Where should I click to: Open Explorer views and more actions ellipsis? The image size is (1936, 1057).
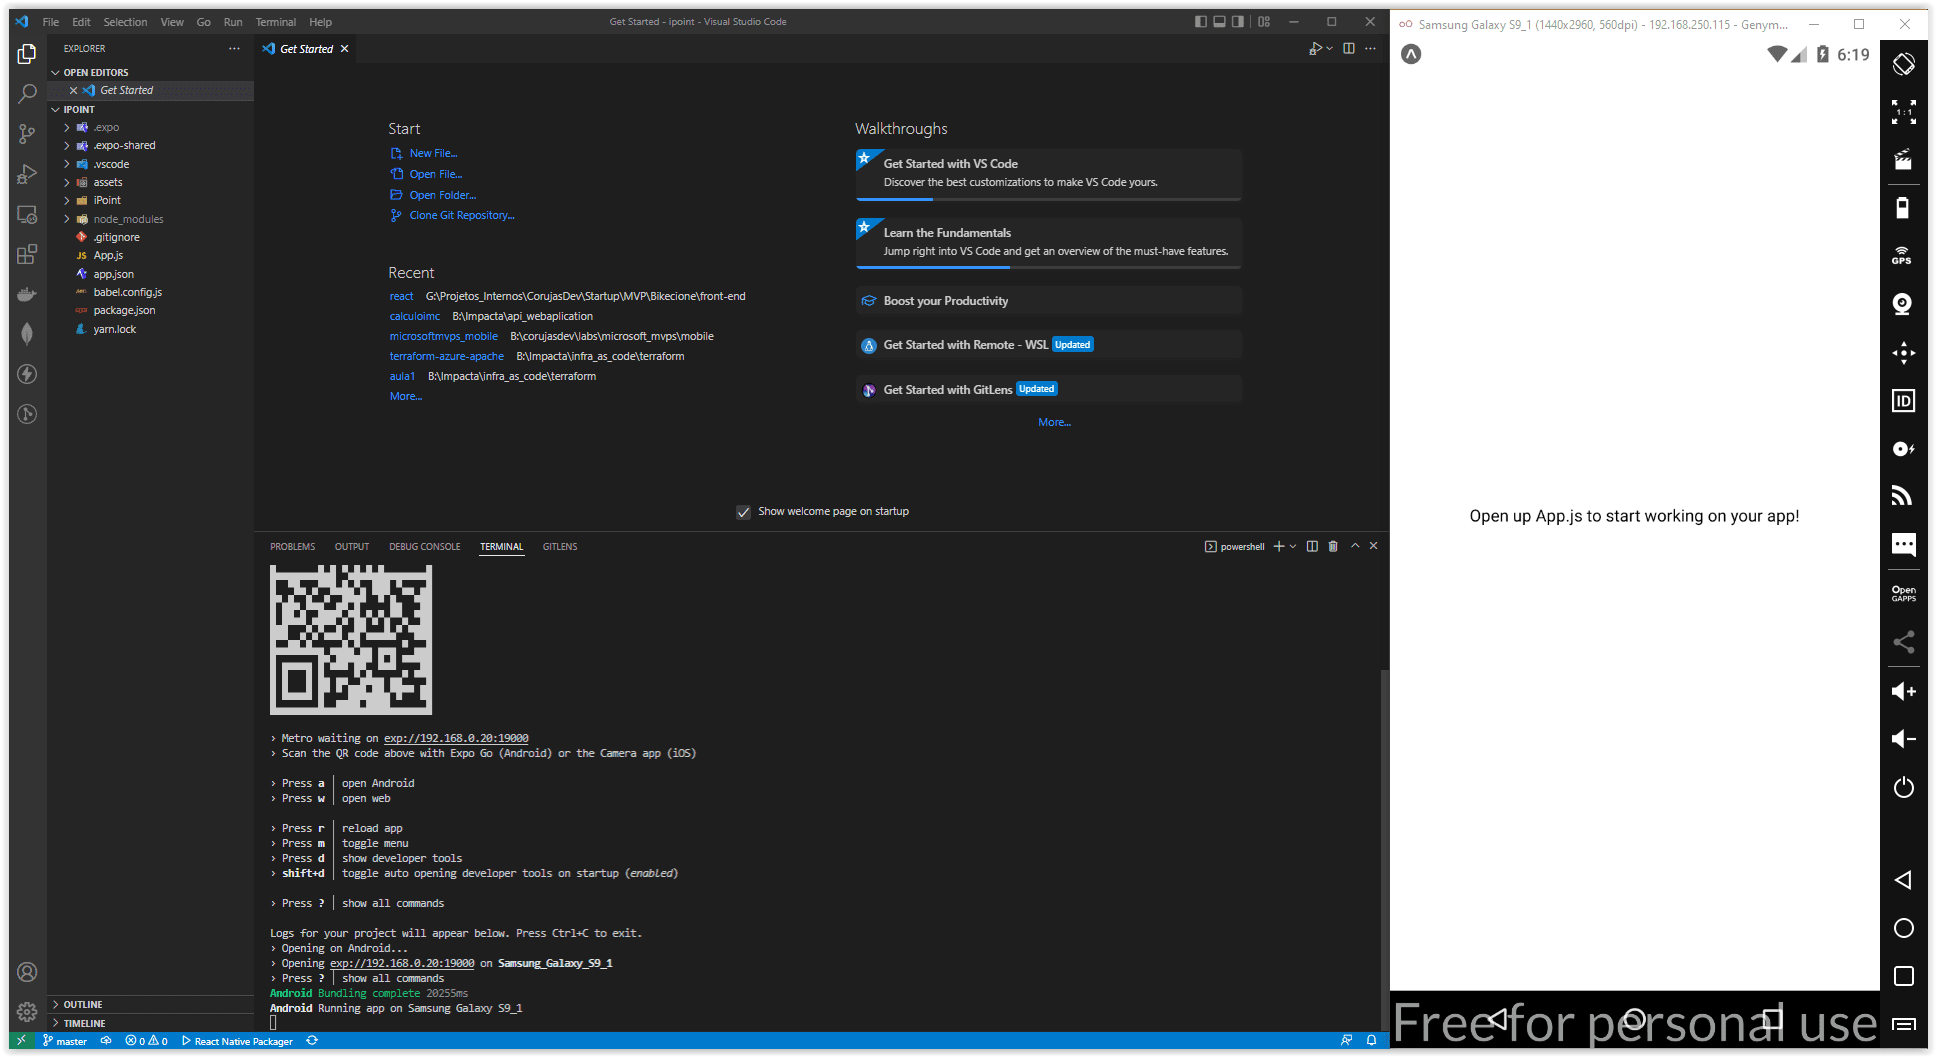coord(234,48)
